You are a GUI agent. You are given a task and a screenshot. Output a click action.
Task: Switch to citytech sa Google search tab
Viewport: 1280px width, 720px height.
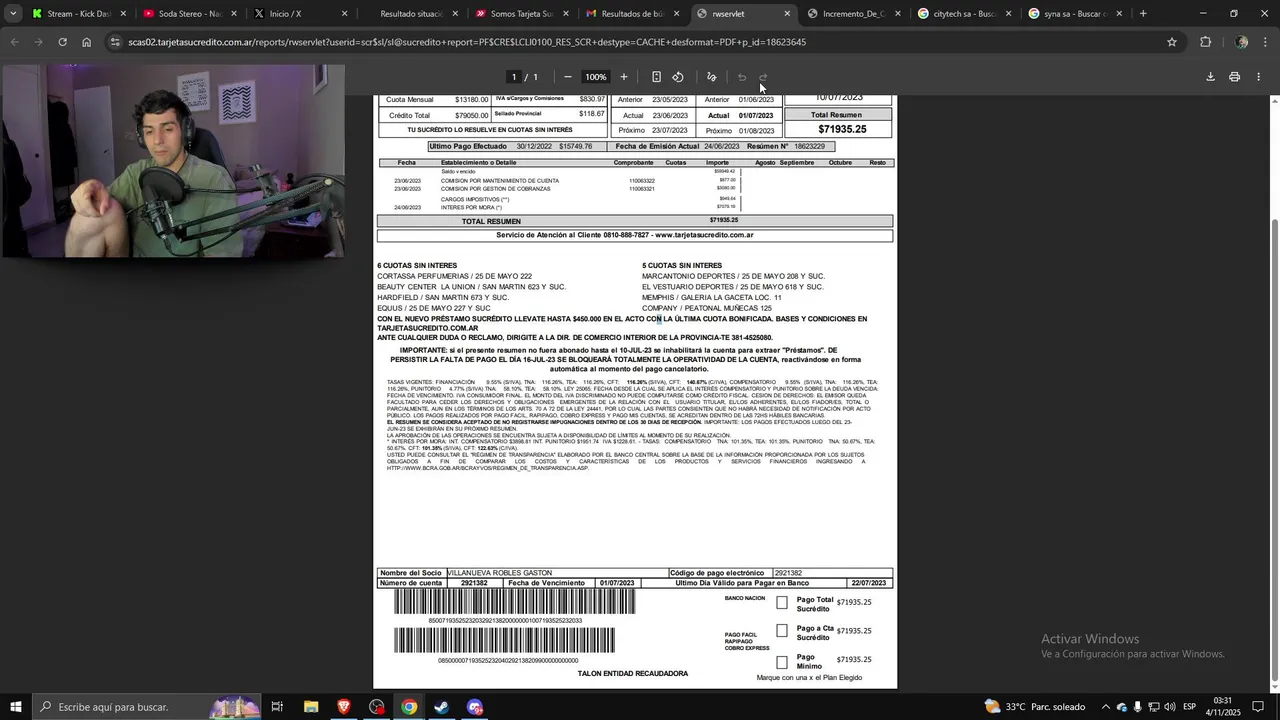click(x=964, y=14)
